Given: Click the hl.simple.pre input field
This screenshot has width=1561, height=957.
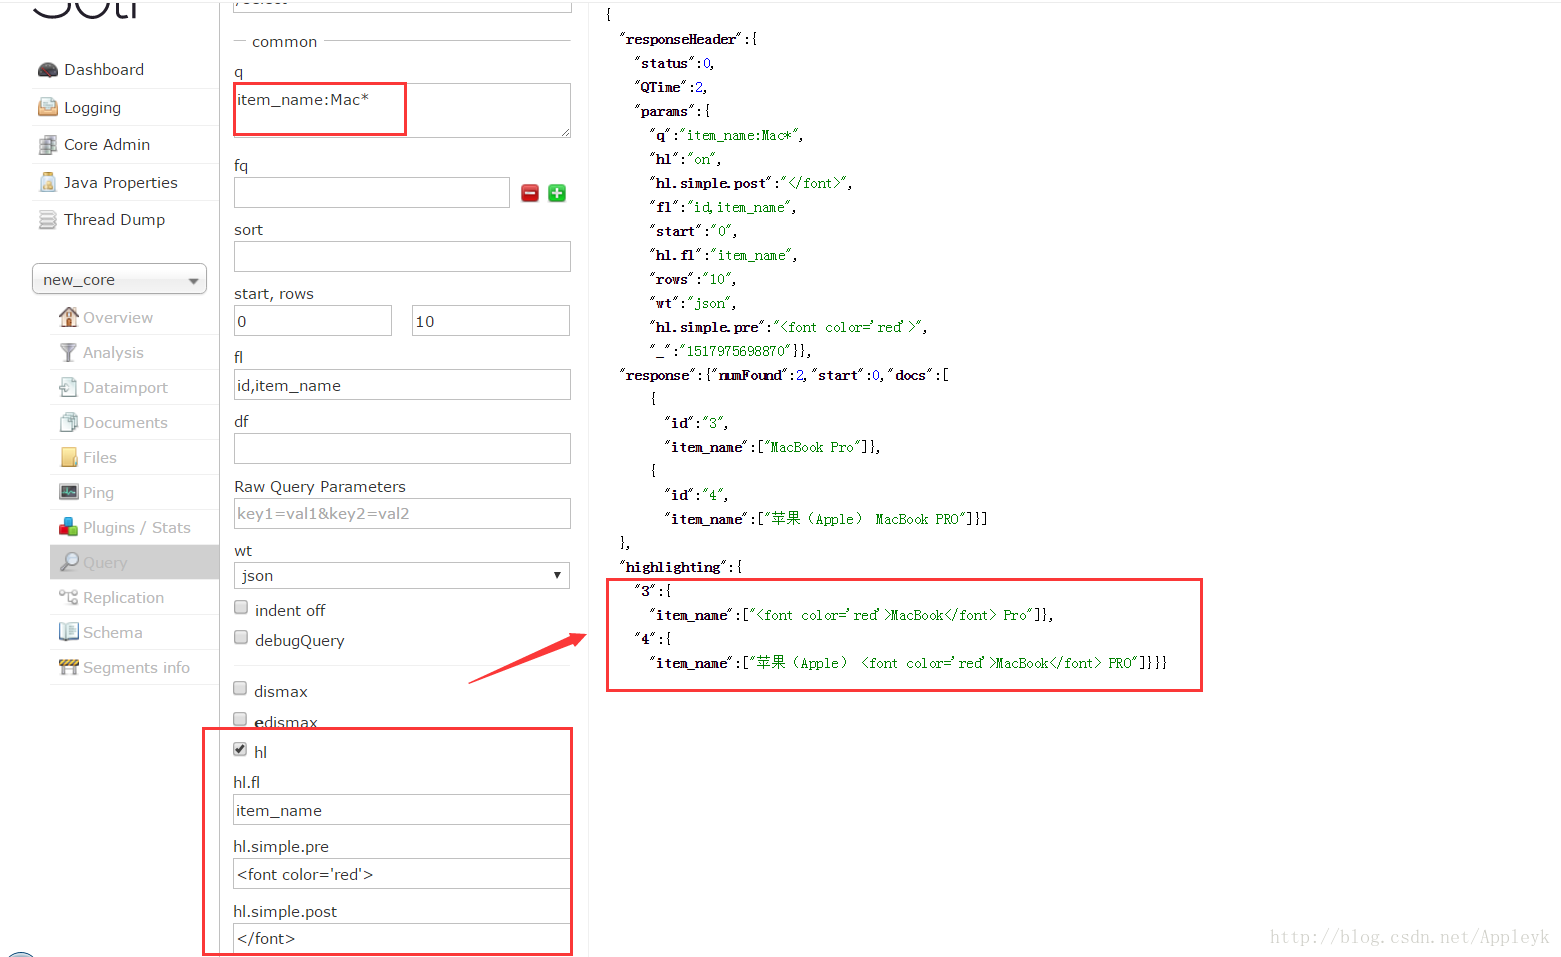Looking at the screenshot, I should click(402, 874).
